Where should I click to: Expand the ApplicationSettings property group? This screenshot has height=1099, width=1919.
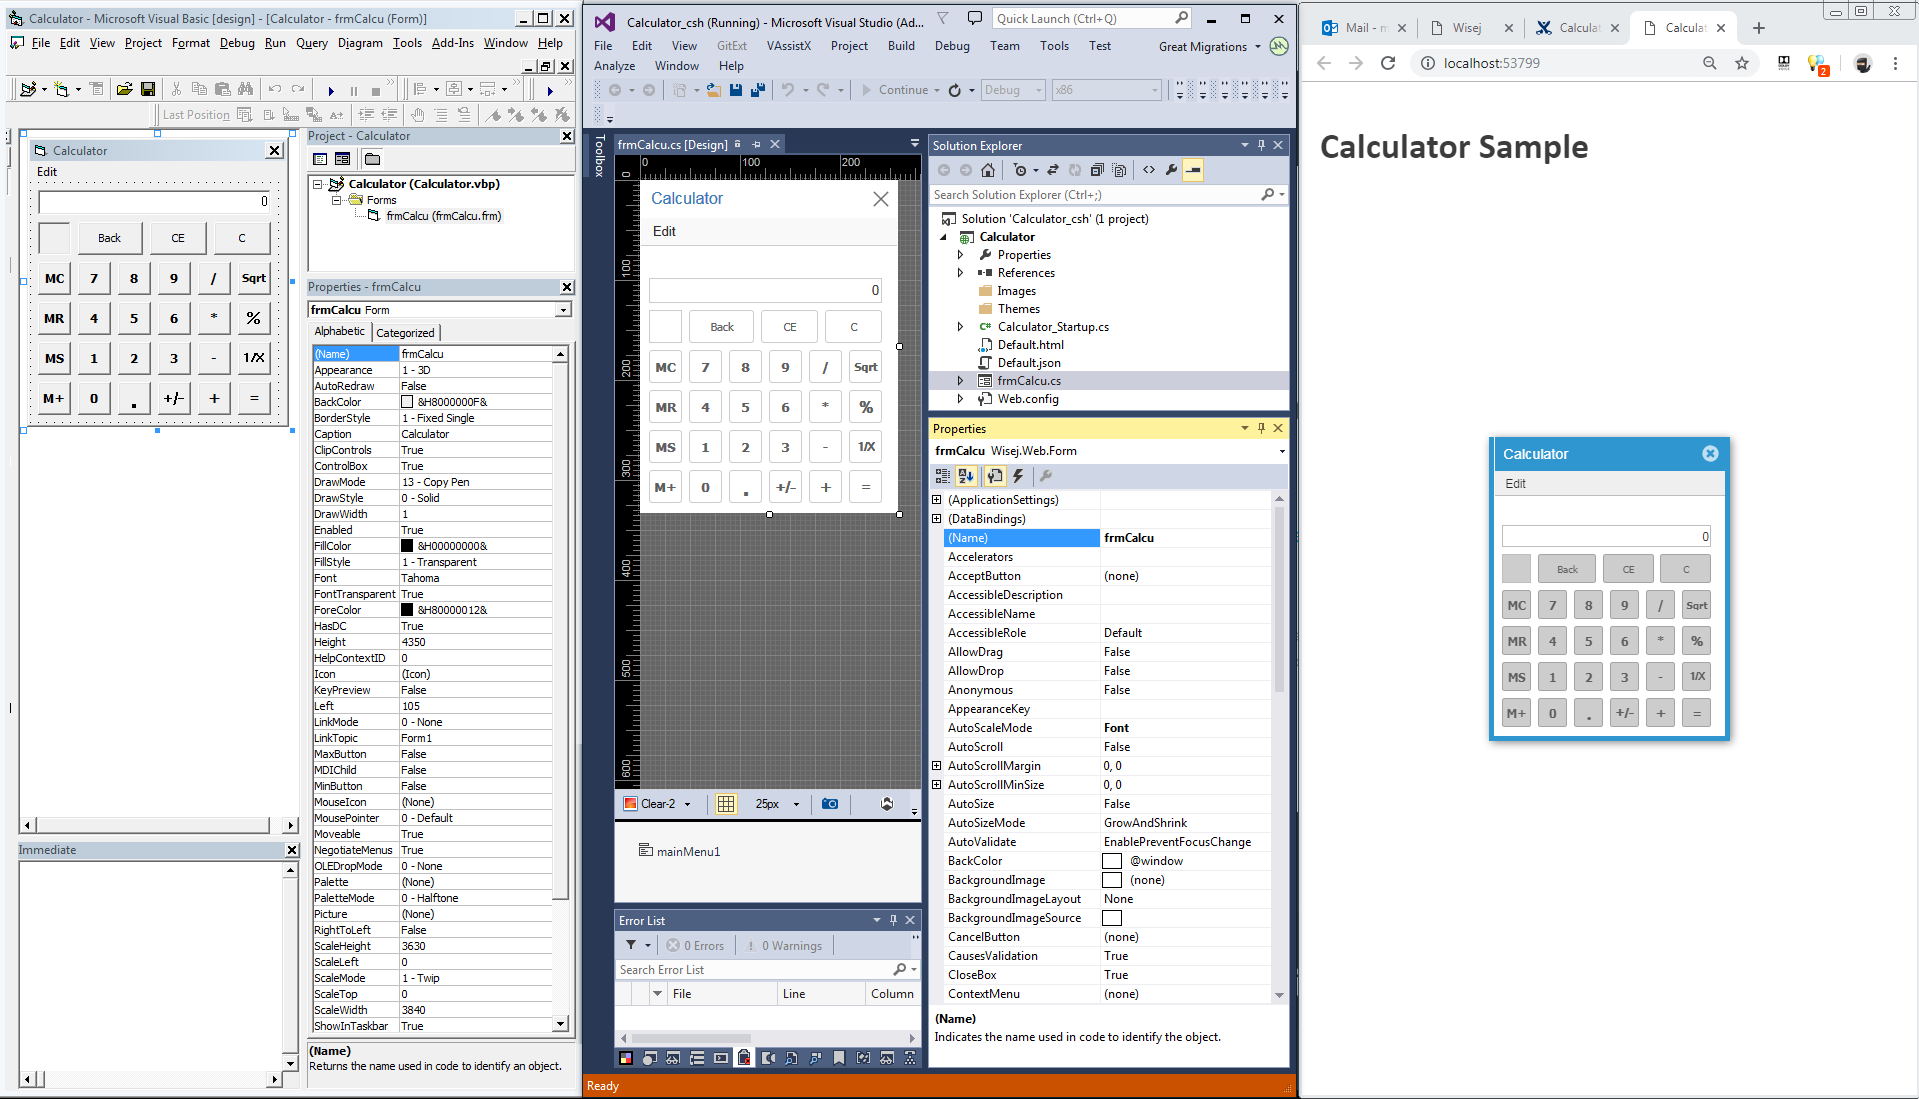937,500
